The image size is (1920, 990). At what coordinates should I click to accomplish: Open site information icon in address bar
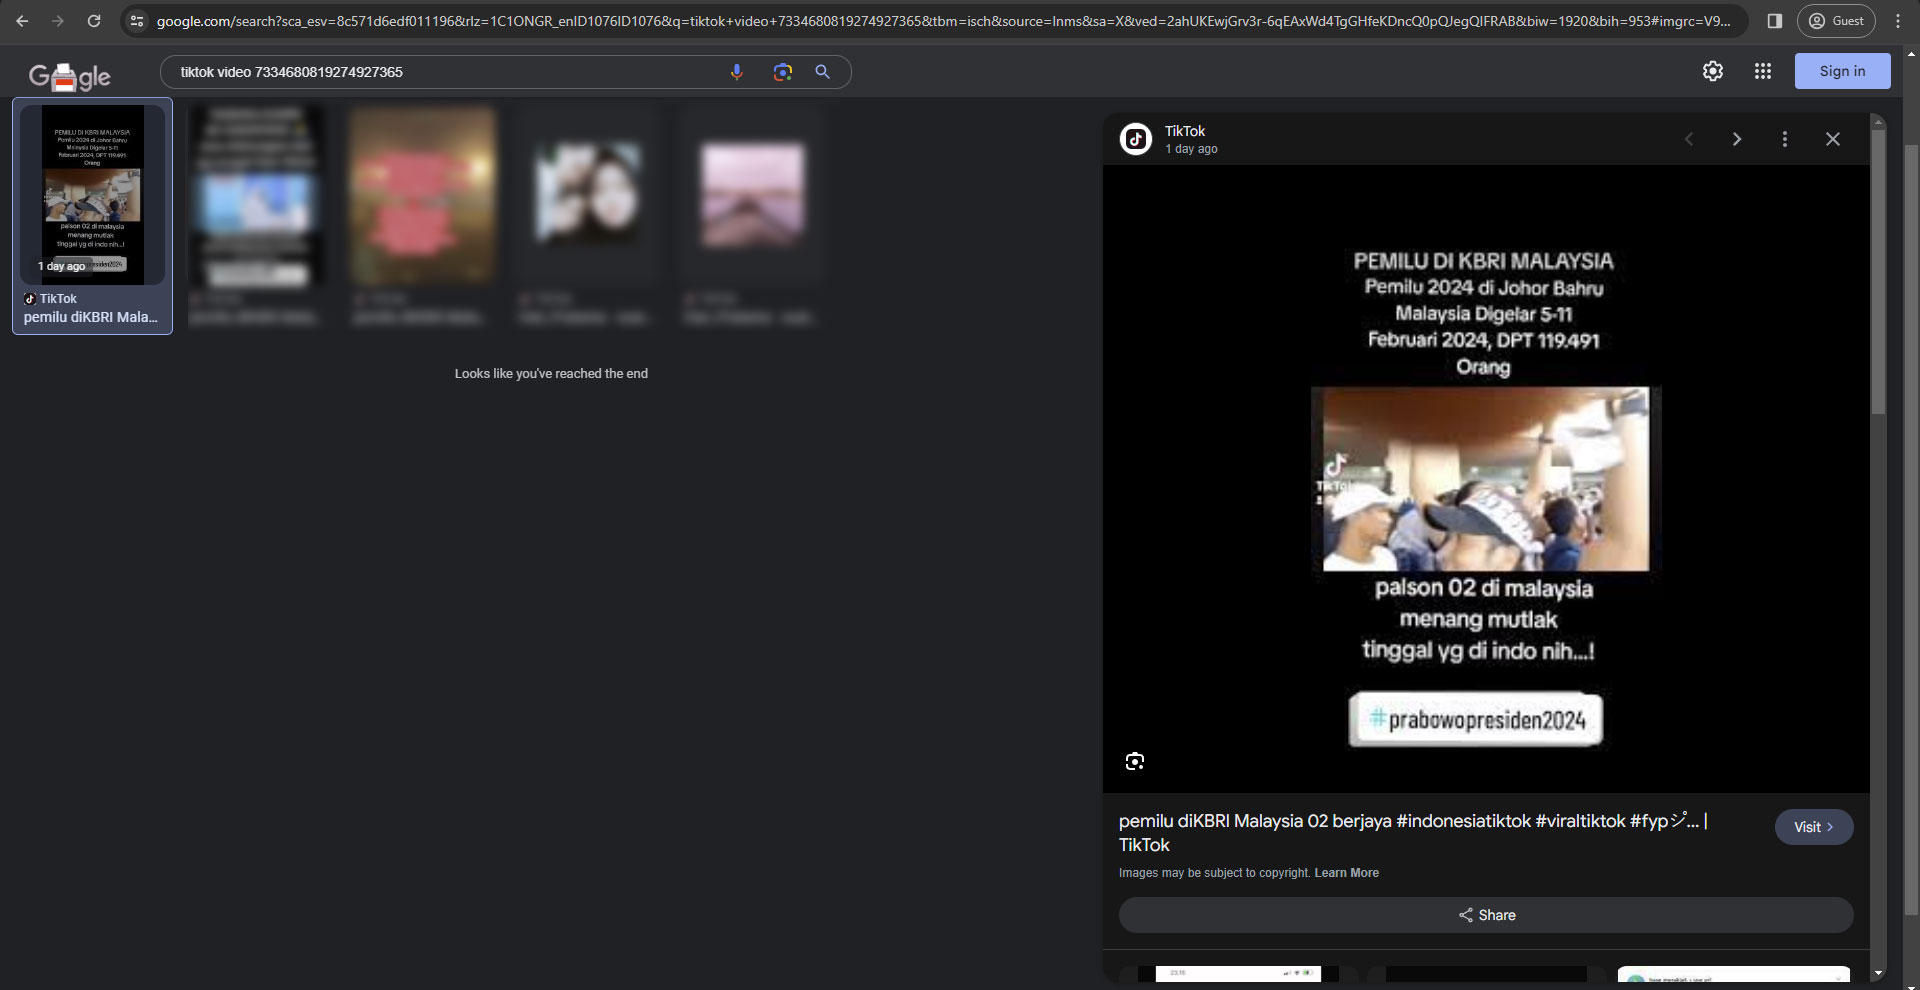(x=137, y=21)
